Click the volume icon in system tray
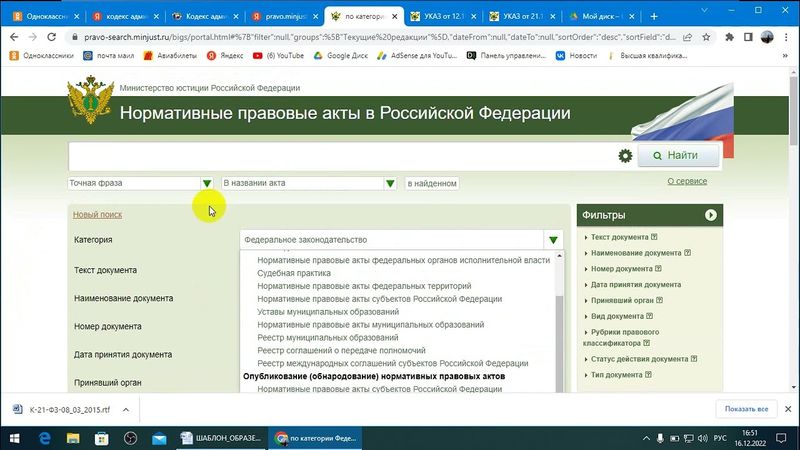 (x=703, y=438)
